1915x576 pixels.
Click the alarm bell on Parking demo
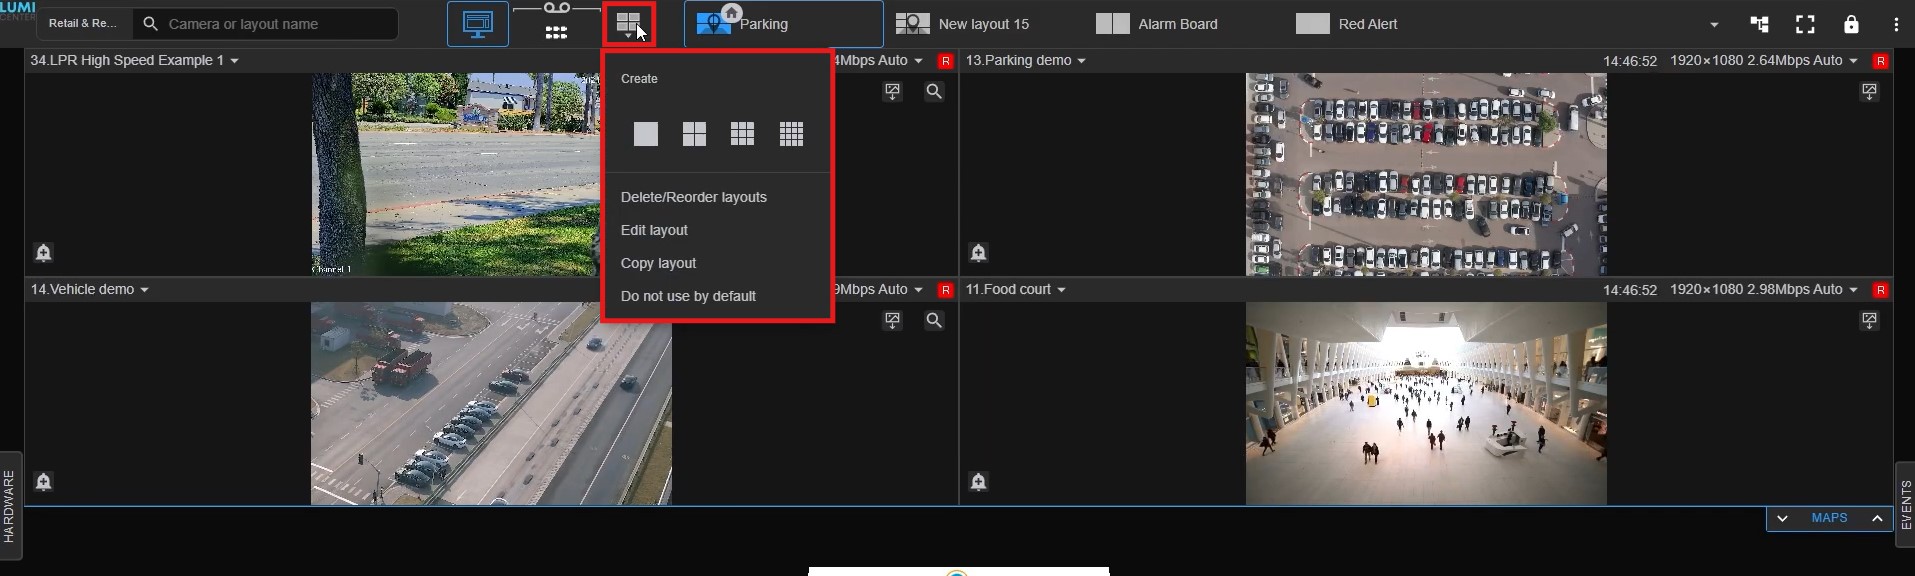point(979,253)
